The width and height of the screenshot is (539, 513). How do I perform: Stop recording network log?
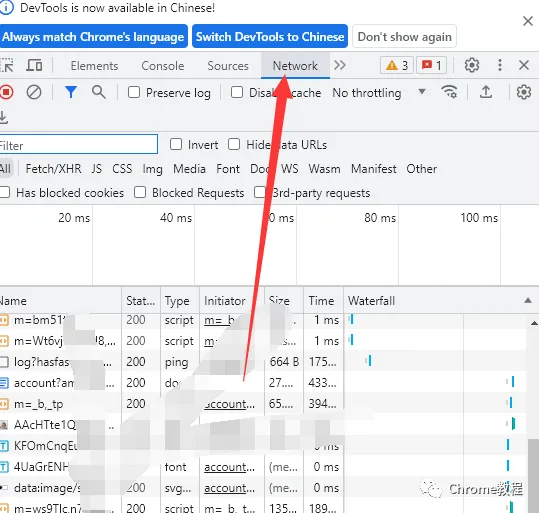pos(6,92)
